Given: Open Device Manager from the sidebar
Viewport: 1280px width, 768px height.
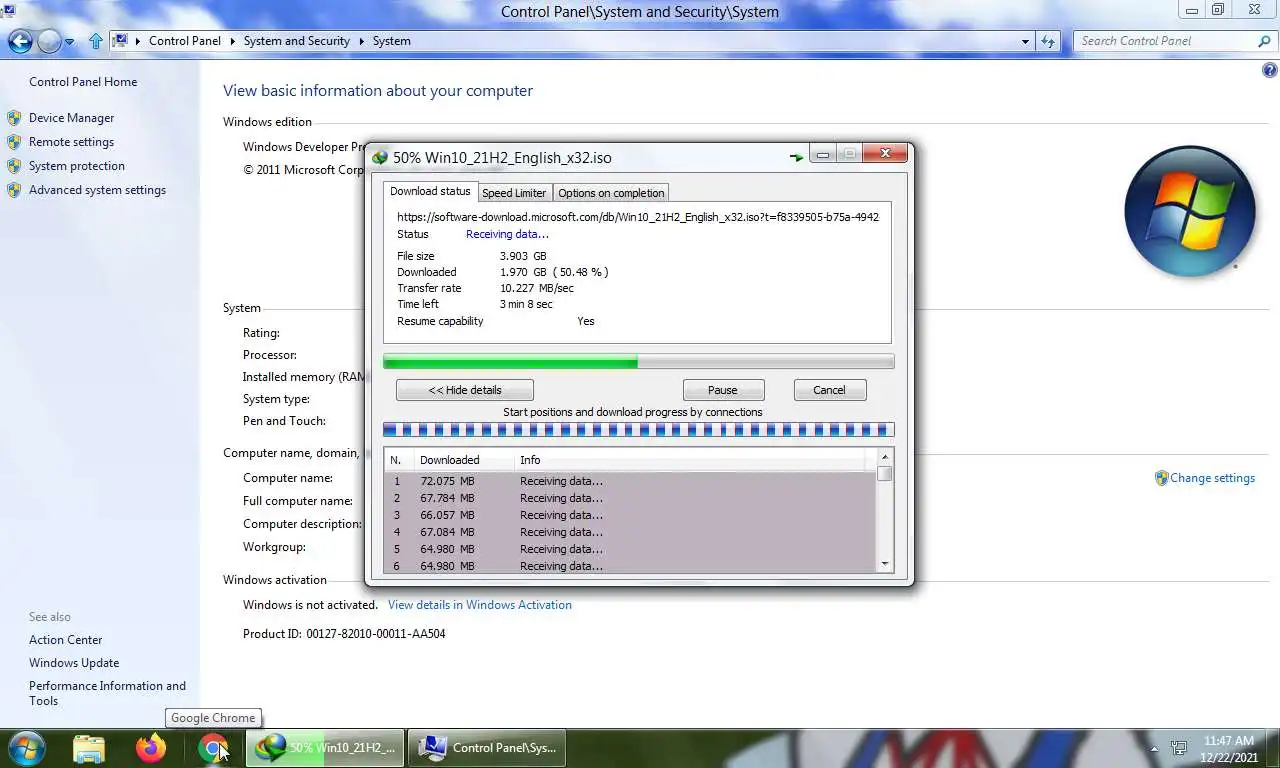Looking at the screenshot, I should [x=71, y=118].
